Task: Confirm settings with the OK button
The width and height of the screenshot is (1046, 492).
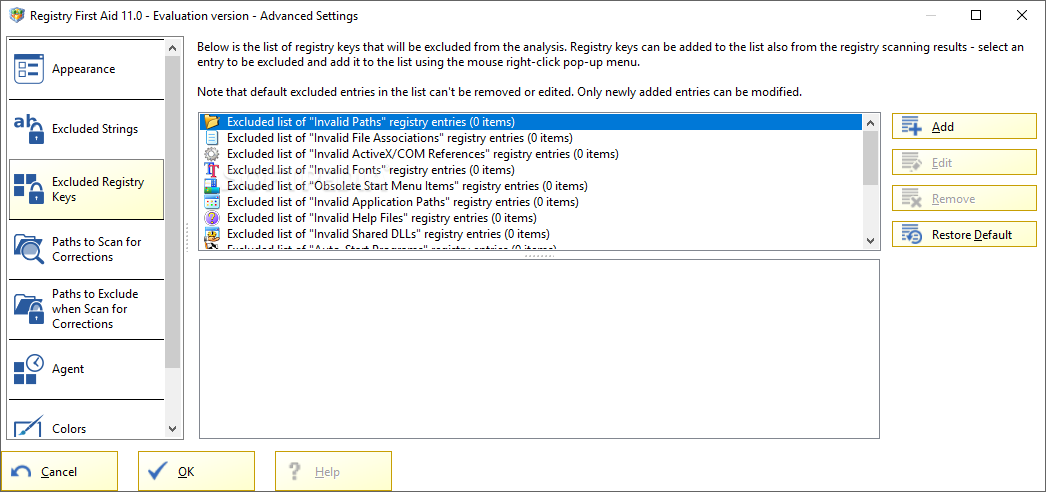Action: [x=196, y=471]
